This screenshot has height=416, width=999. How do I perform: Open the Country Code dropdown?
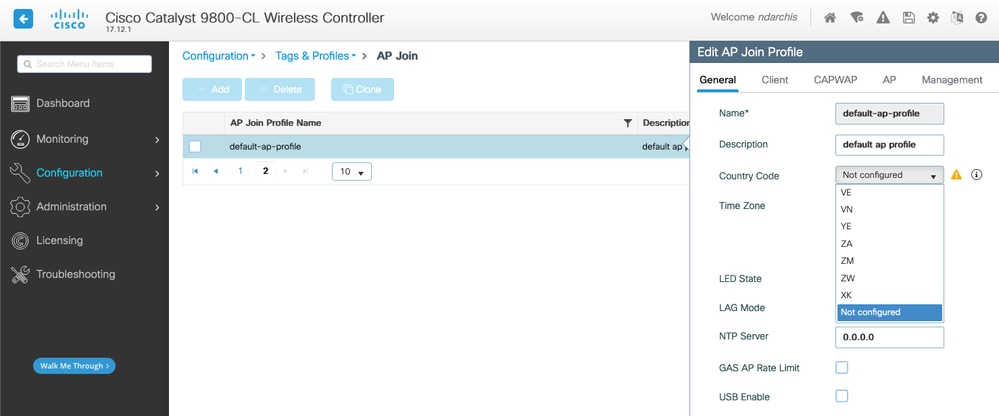pos(889,175)
